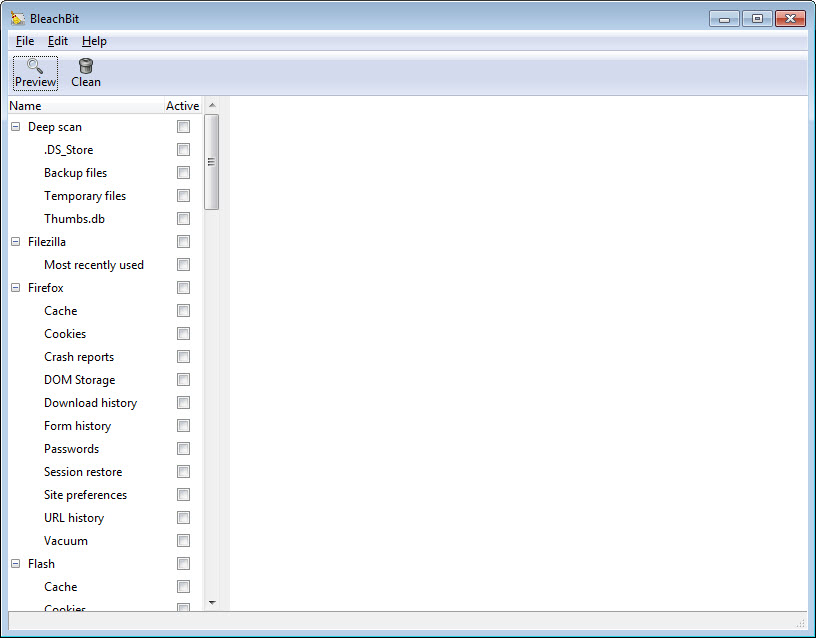The image size is (816, 638).
Task: Collapse the Filezilla tree group
Action: click(16, 242)
